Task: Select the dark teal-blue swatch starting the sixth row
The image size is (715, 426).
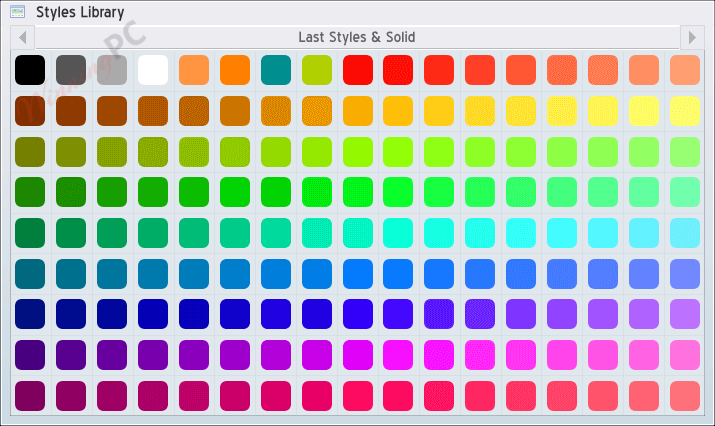Action: coord(30,274)
